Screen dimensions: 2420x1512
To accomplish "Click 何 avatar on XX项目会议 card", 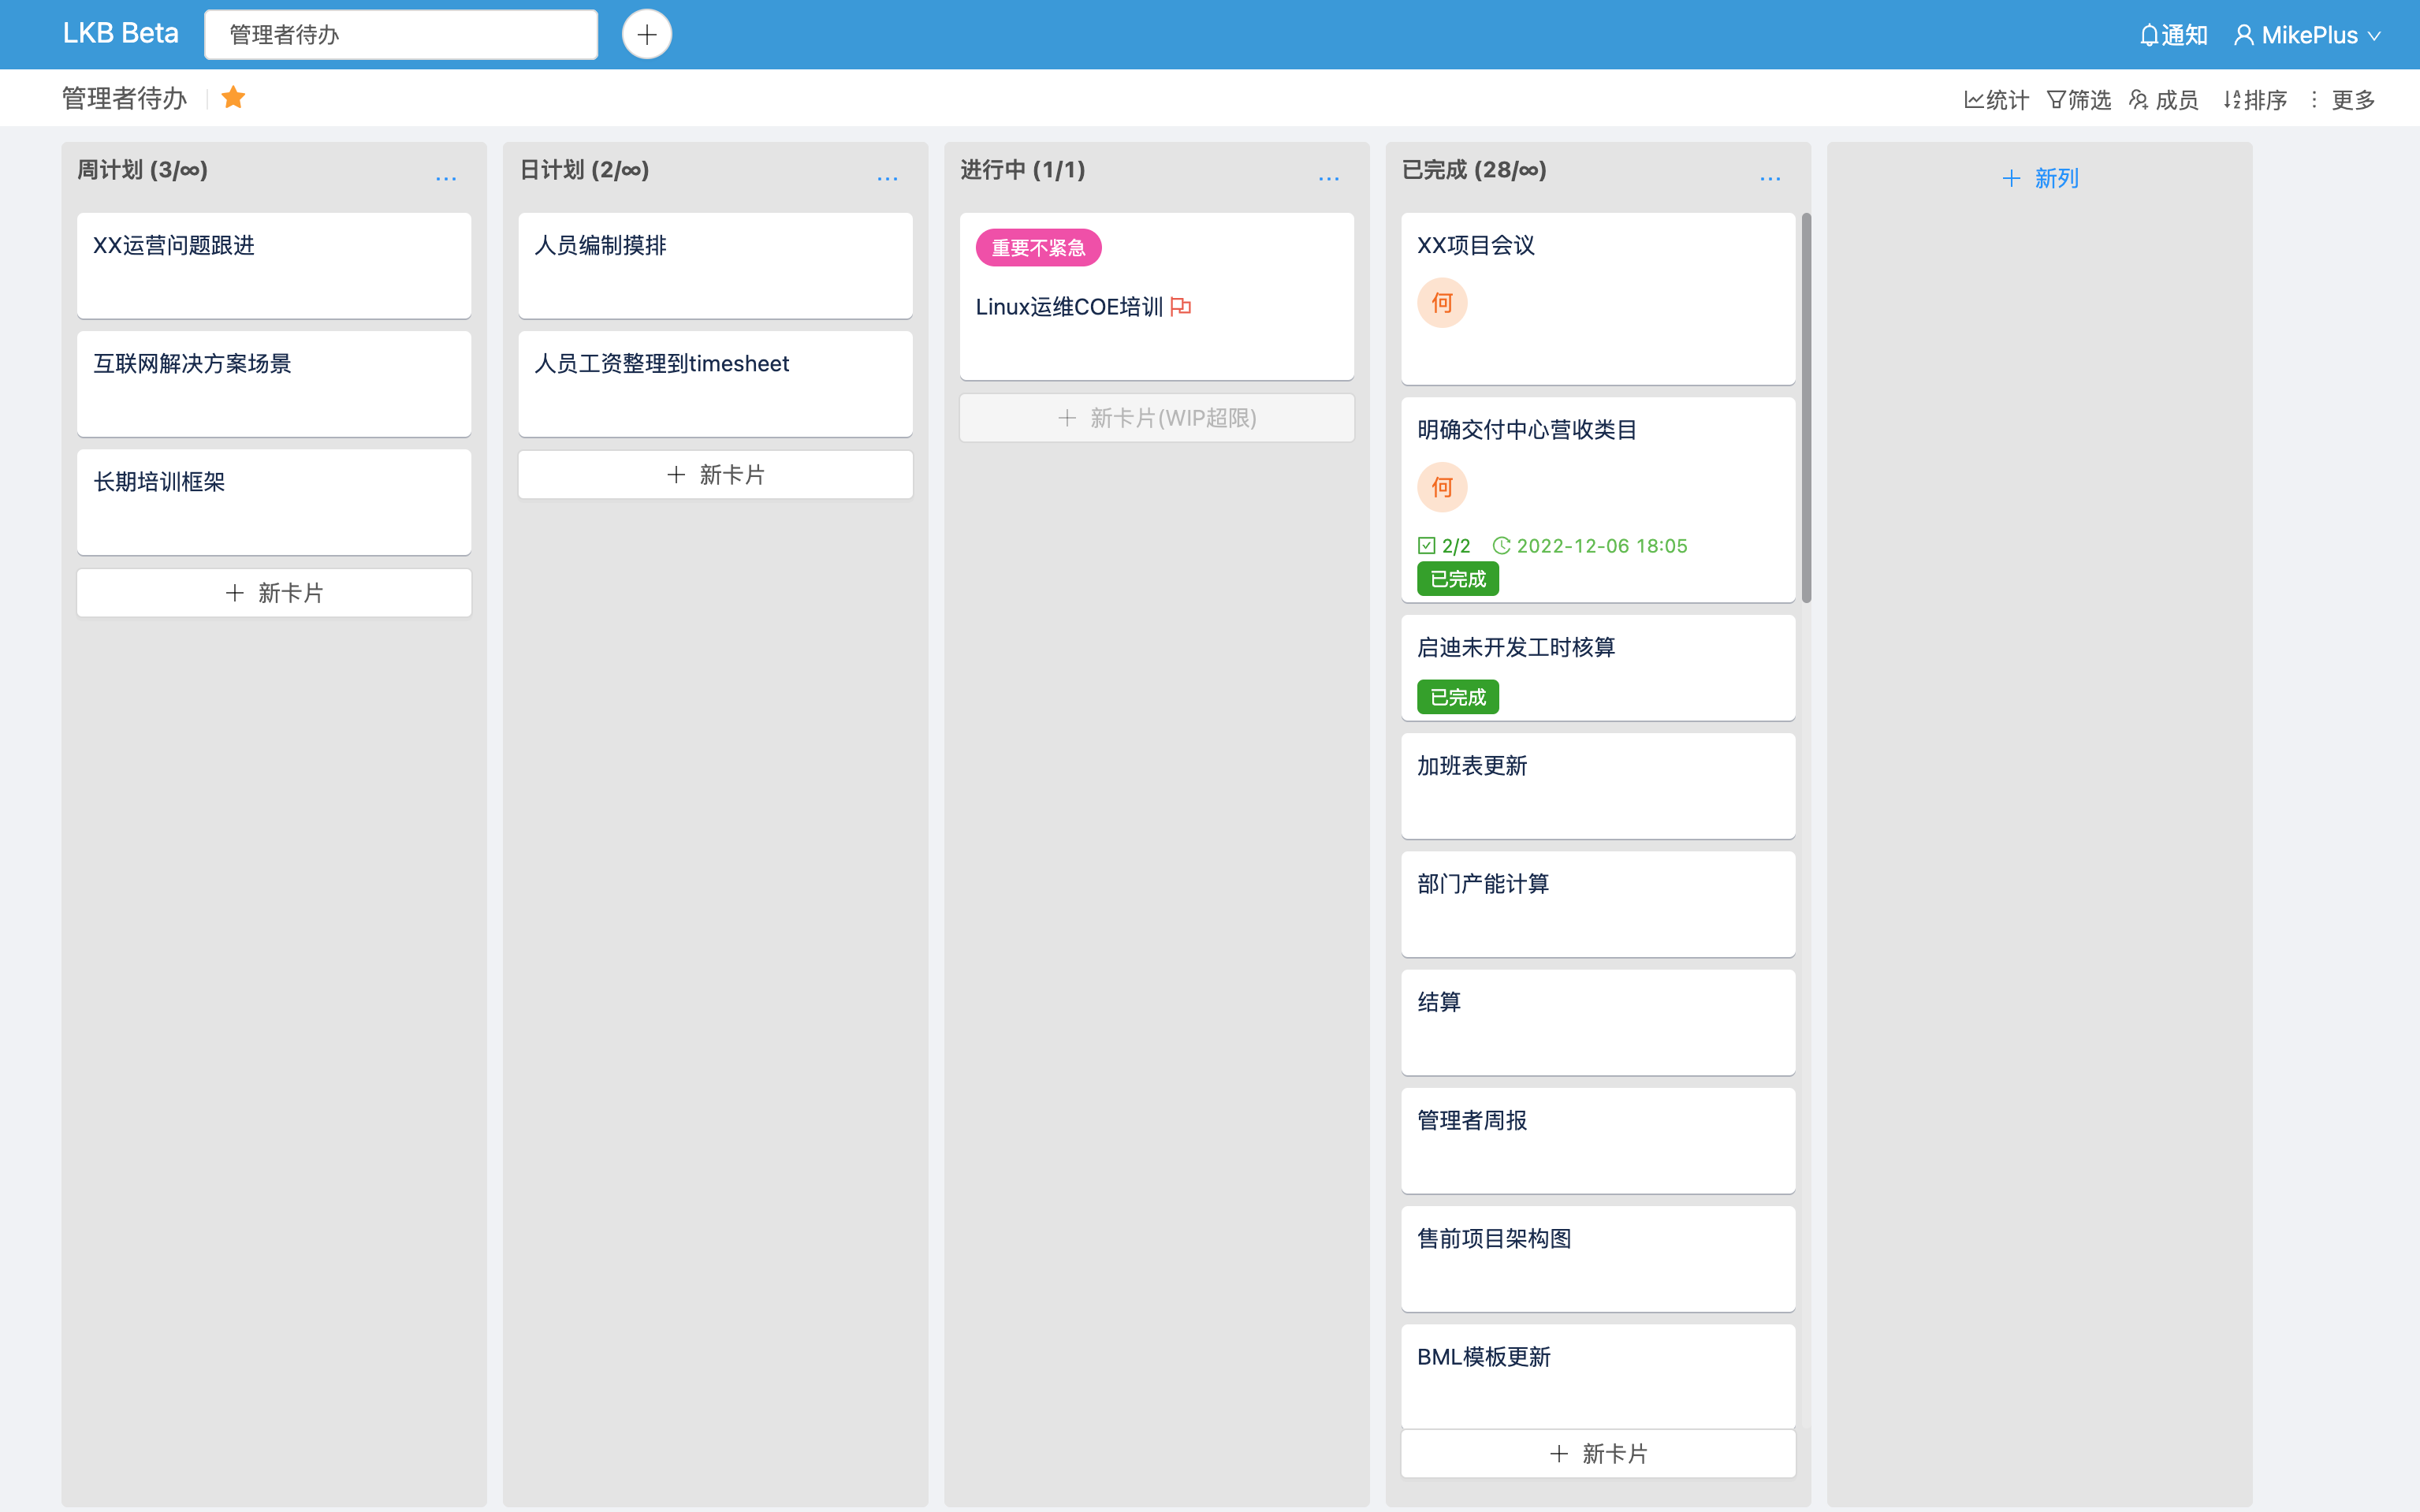I will [x=1442, y=303].
